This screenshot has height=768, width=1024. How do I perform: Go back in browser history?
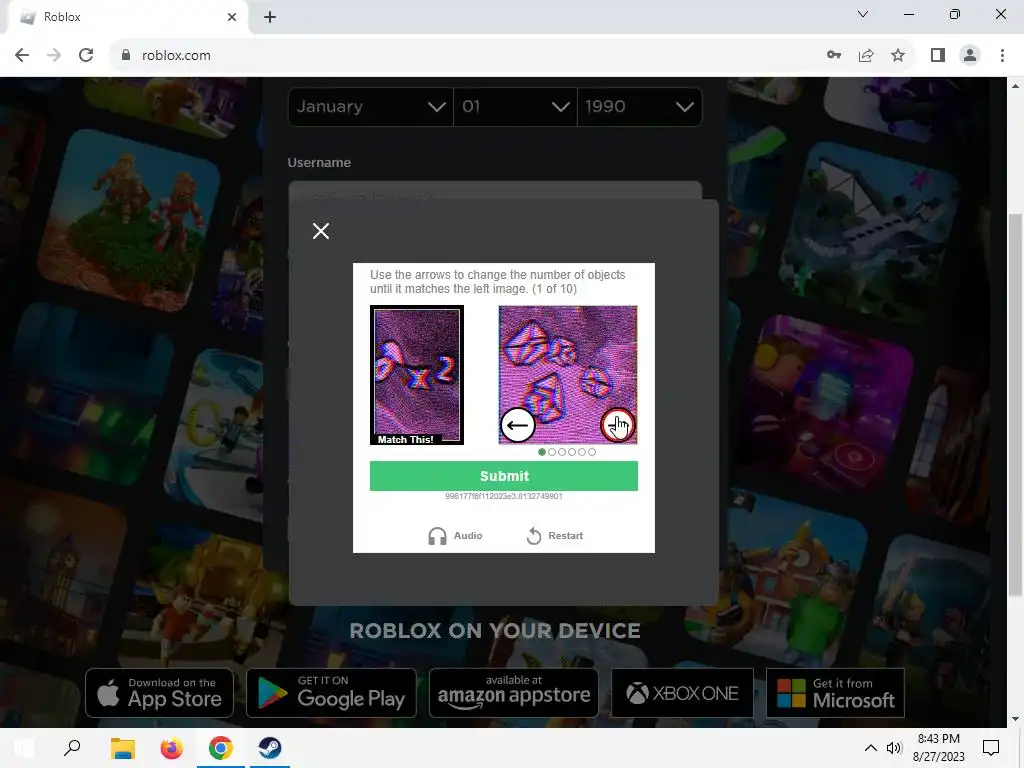[22, 56]
